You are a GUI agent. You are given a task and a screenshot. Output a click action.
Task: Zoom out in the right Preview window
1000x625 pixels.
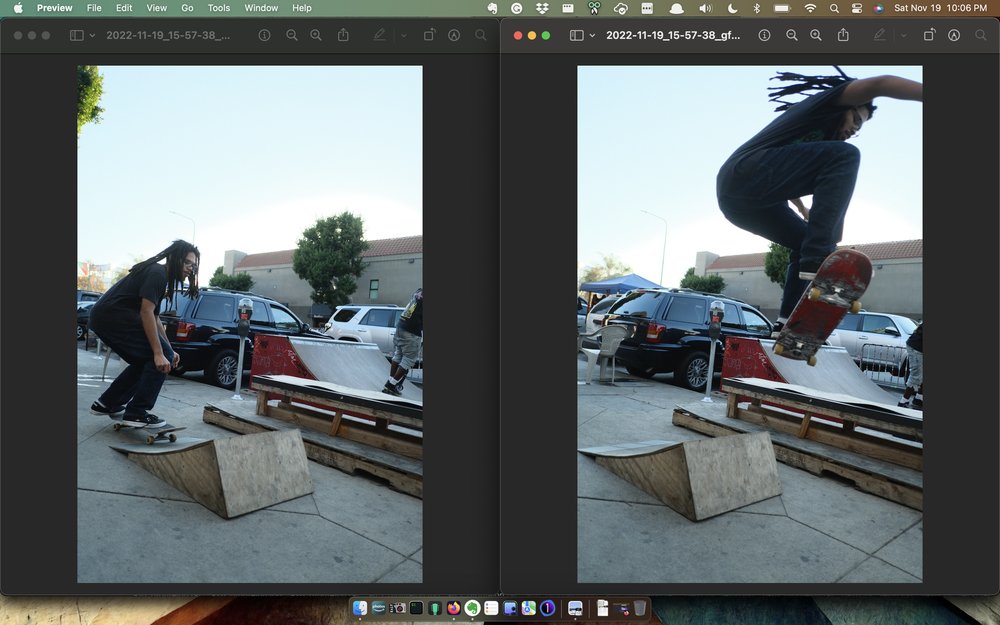pyautogui.click(x=792, y=35)
